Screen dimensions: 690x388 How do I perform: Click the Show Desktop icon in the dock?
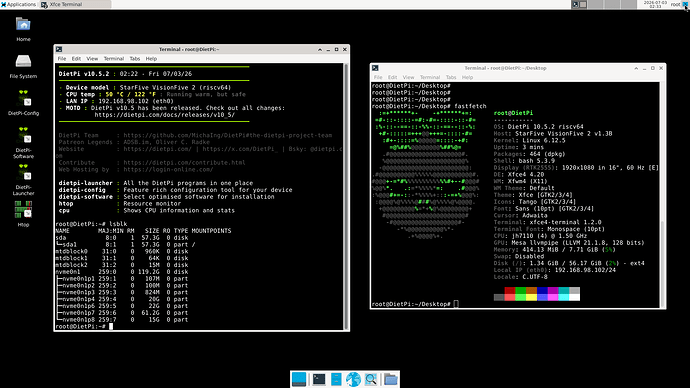click(299, 379)
